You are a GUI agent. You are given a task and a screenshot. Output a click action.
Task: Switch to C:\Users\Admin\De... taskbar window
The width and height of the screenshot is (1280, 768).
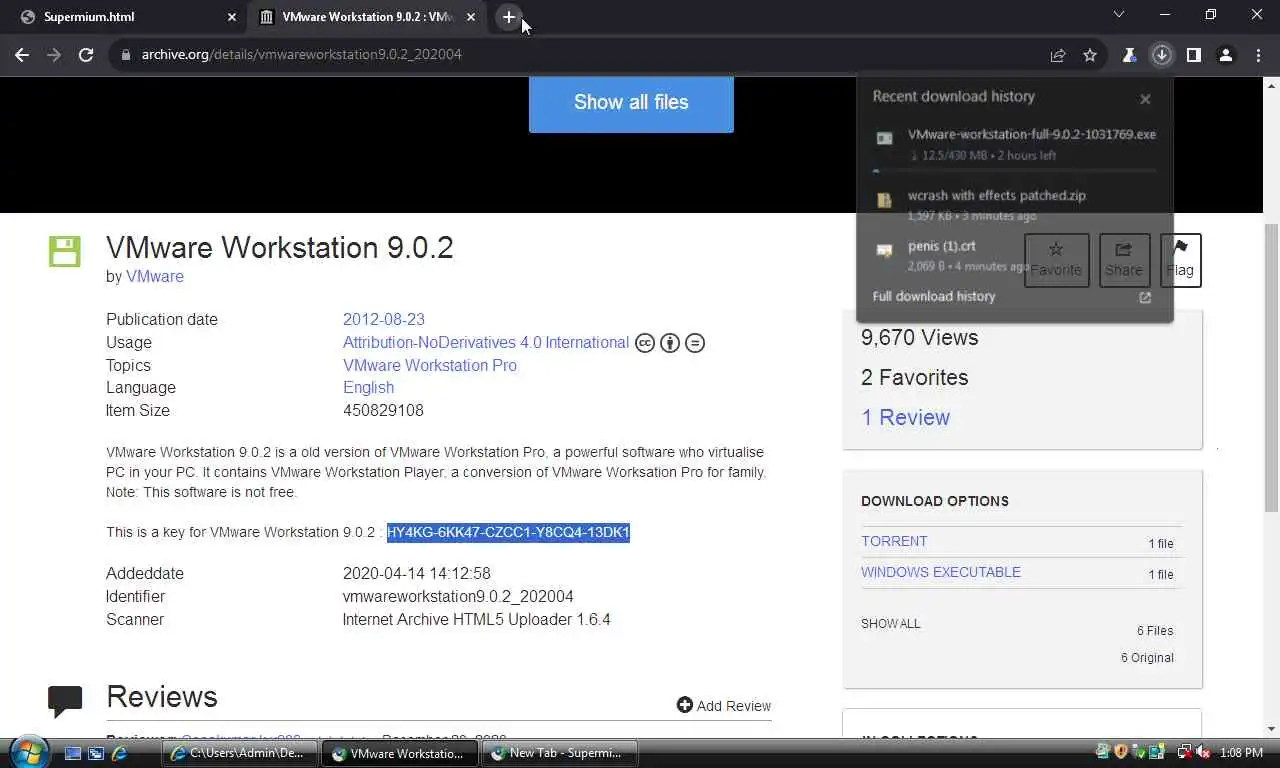click(240, 753)
